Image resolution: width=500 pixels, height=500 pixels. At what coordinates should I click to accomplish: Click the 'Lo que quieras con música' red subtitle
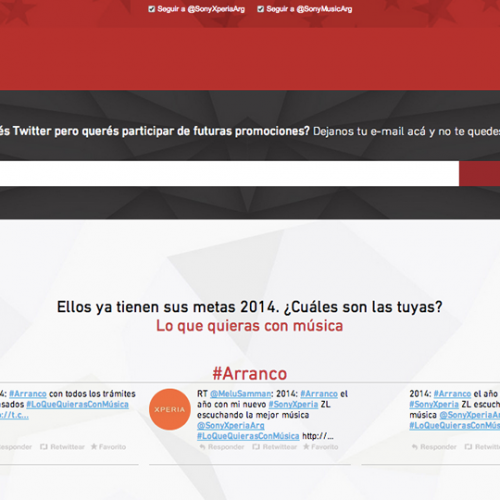[x=250, y=326]
